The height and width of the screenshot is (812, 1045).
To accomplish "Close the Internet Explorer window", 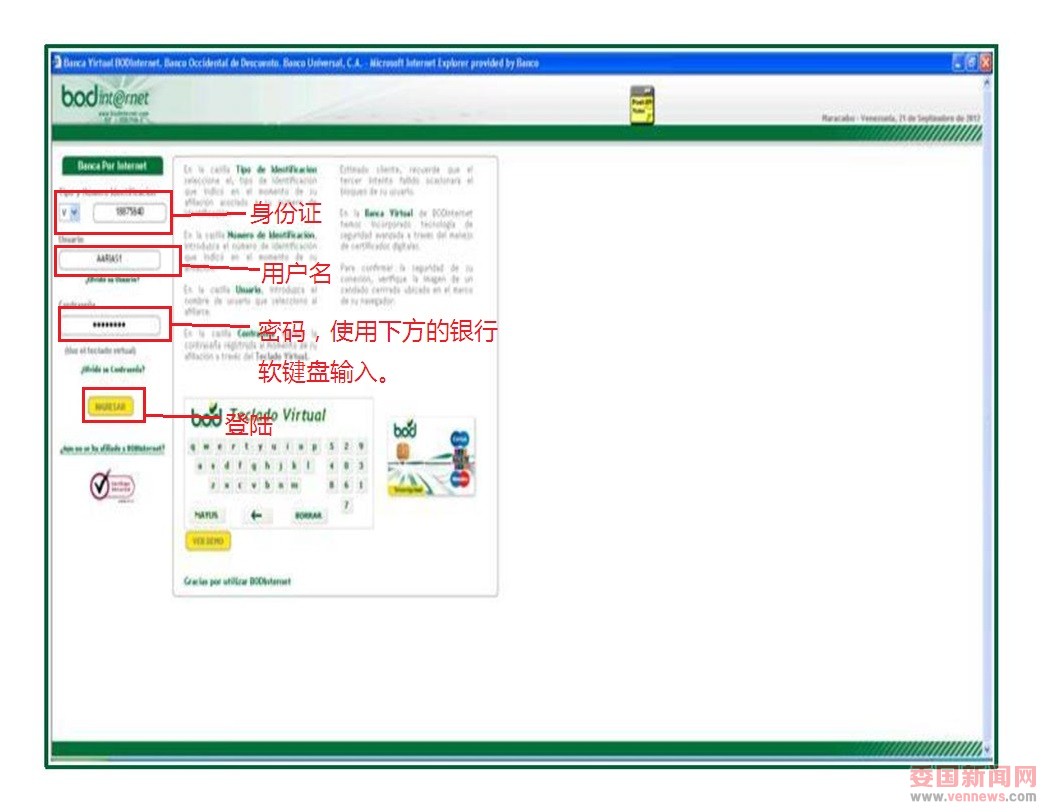I will (x=986, y=63).
